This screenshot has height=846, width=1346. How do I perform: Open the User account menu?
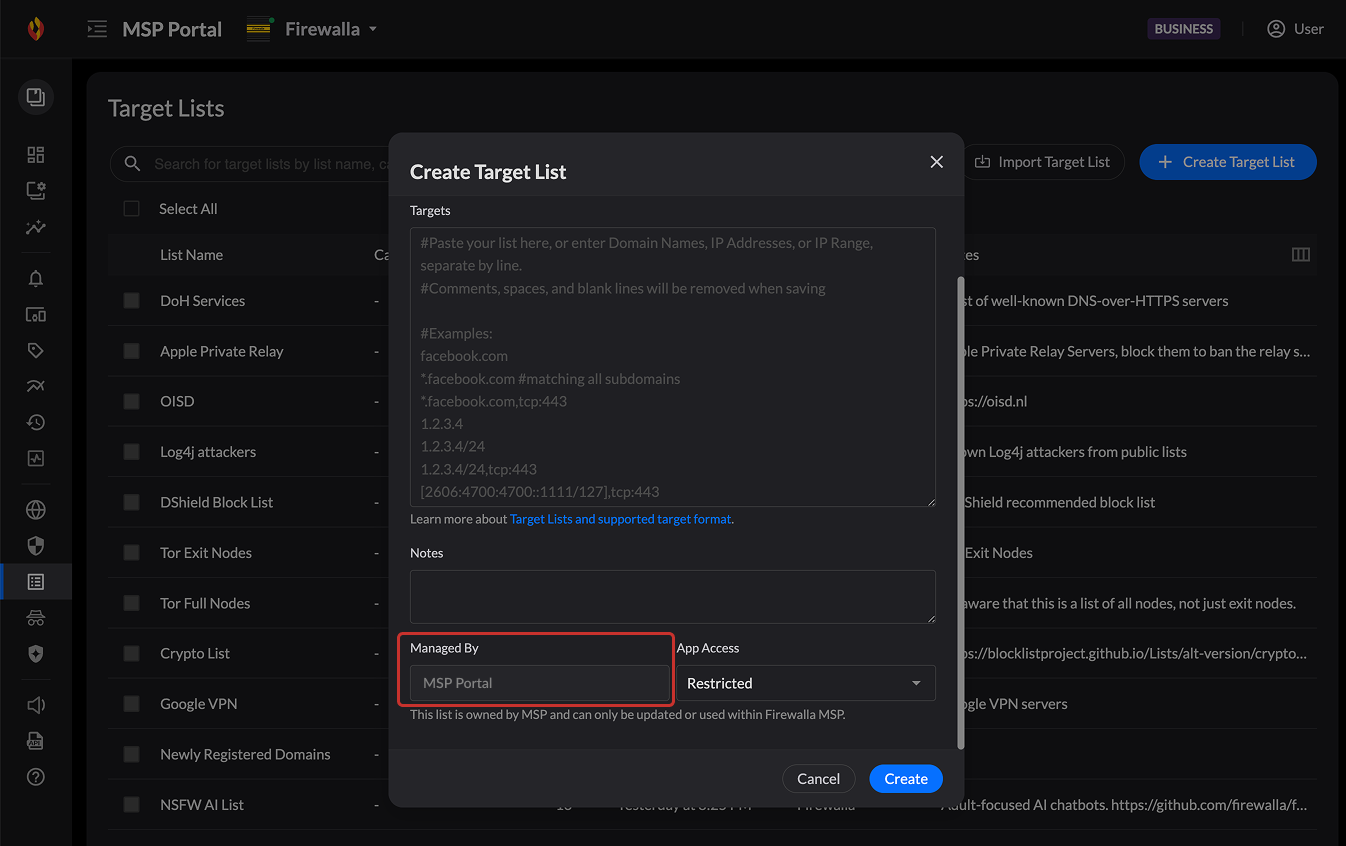click(x=1295, y=29)
